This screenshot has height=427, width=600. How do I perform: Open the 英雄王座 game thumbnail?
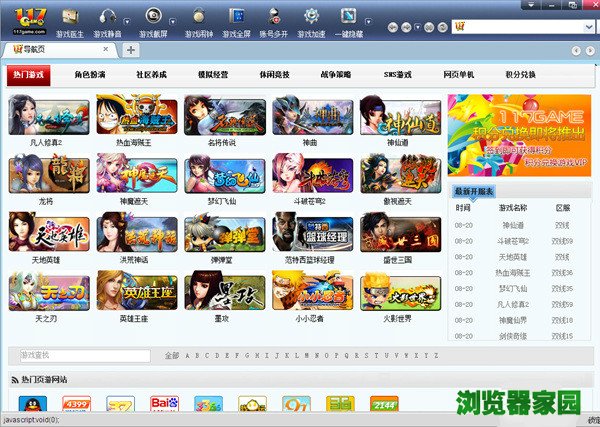[137, 291]
